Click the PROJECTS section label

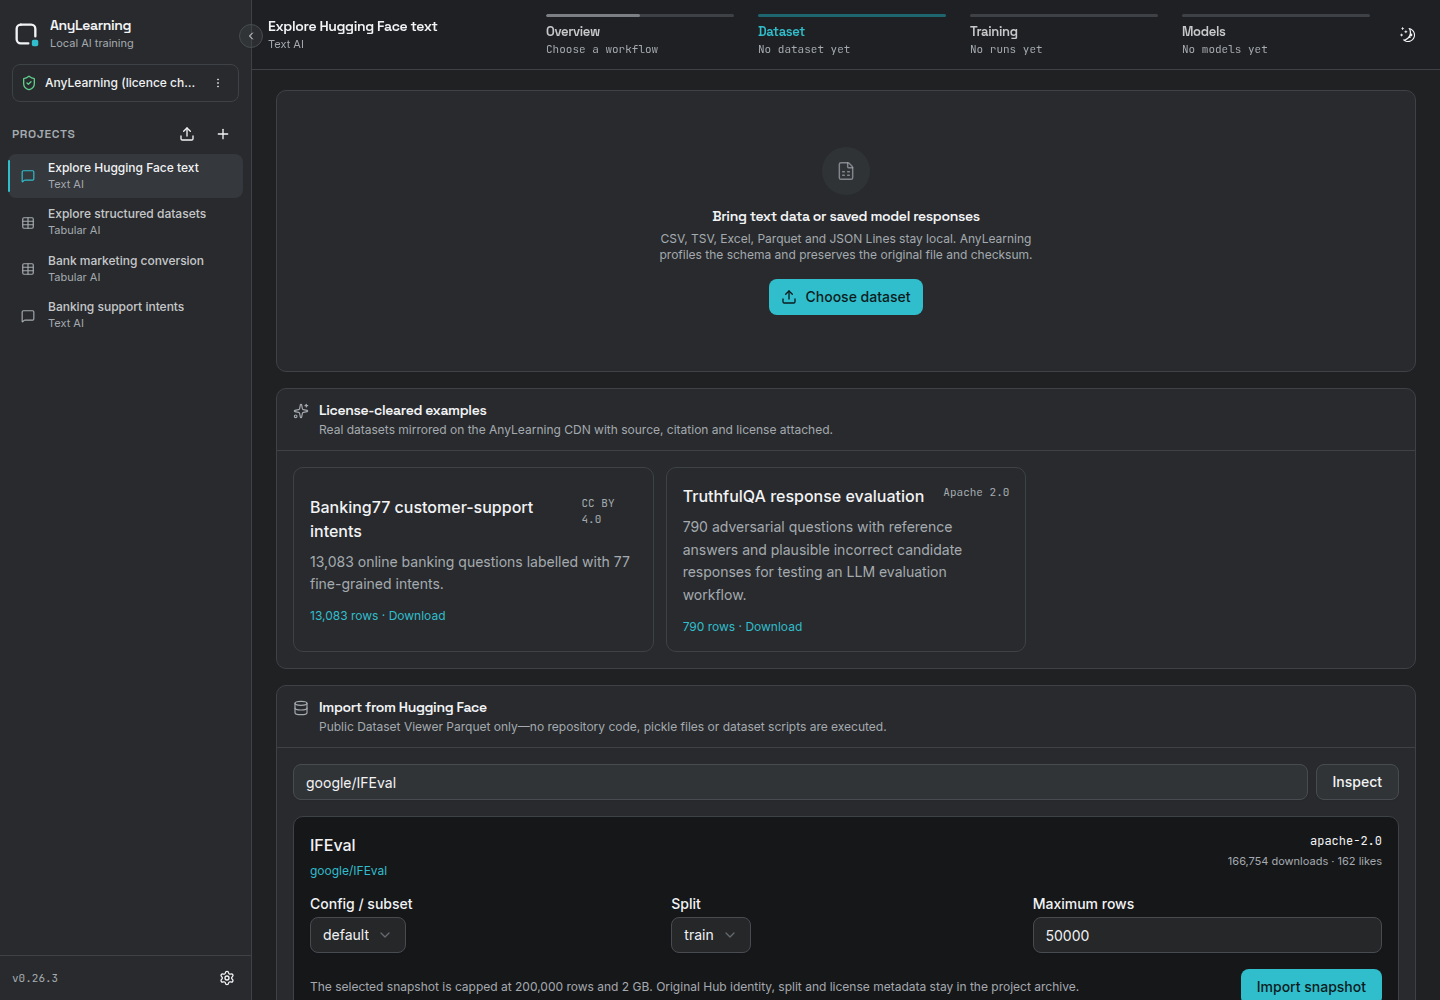[43, 134]
